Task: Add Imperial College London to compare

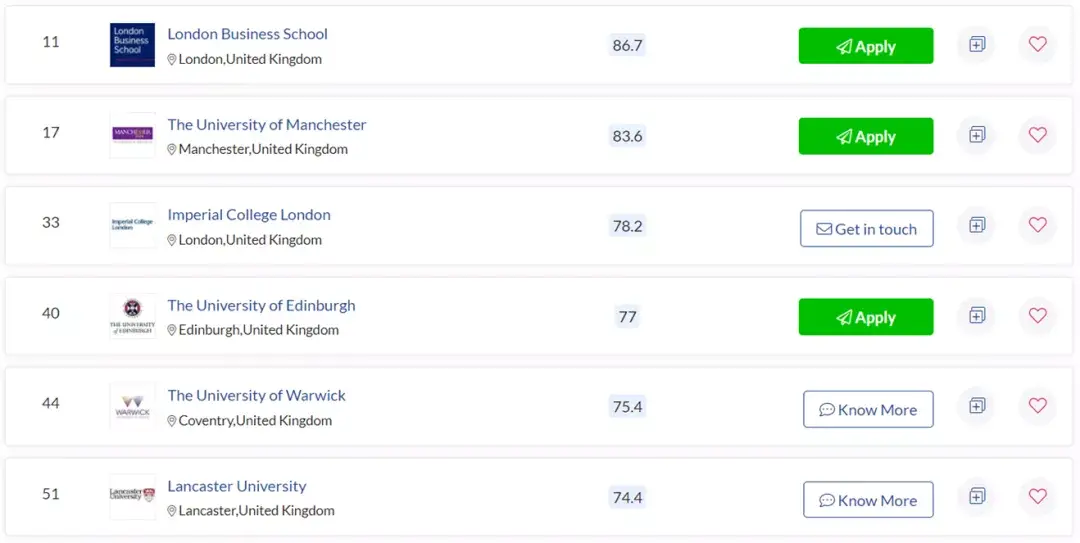Action: [977, 225]
